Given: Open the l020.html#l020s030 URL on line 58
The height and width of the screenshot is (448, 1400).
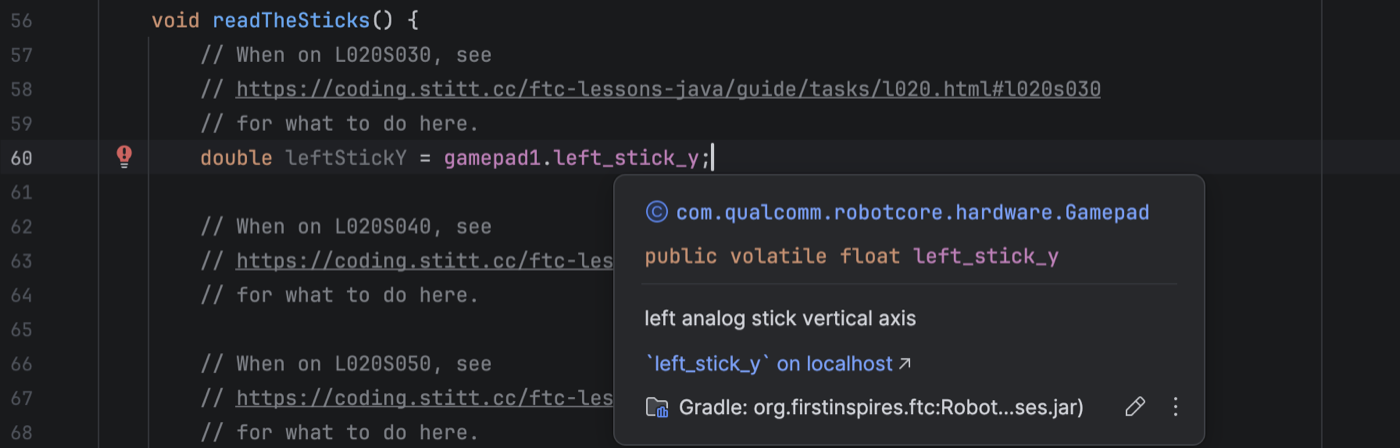Looking at the screenshot, I should (668, 90).
